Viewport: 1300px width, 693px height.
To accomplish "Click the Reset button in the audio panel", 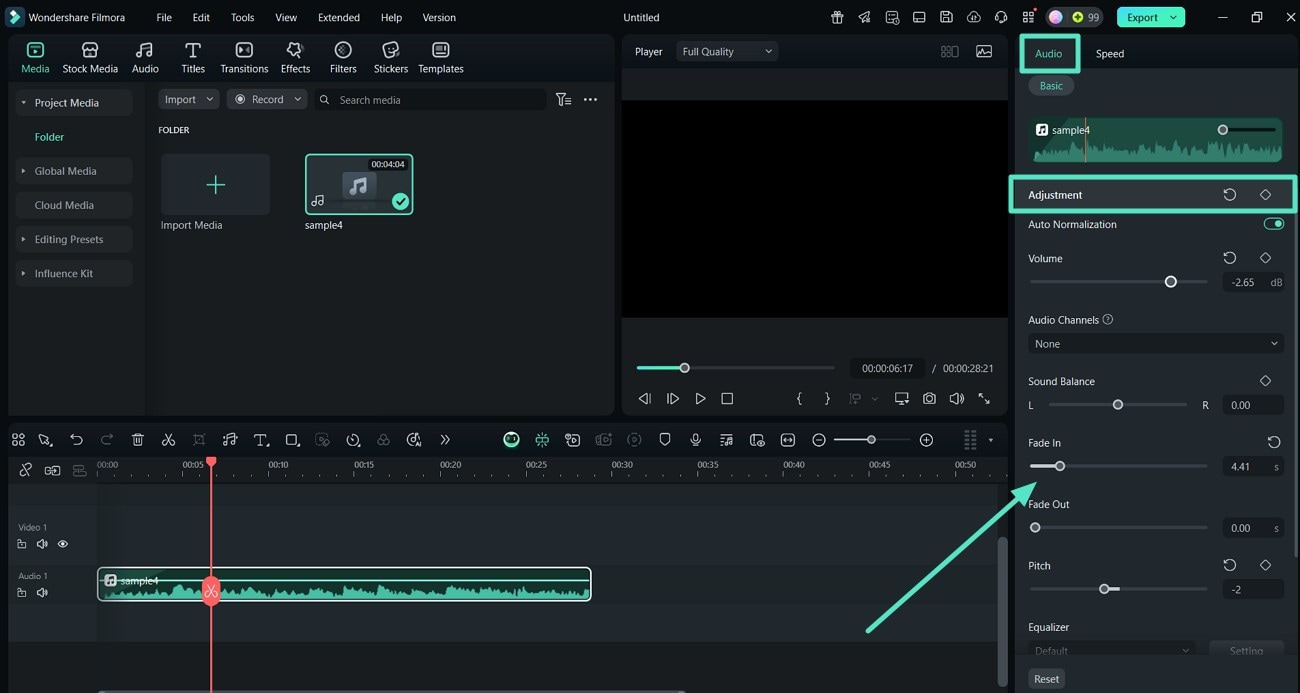I will click(1046, 679).
